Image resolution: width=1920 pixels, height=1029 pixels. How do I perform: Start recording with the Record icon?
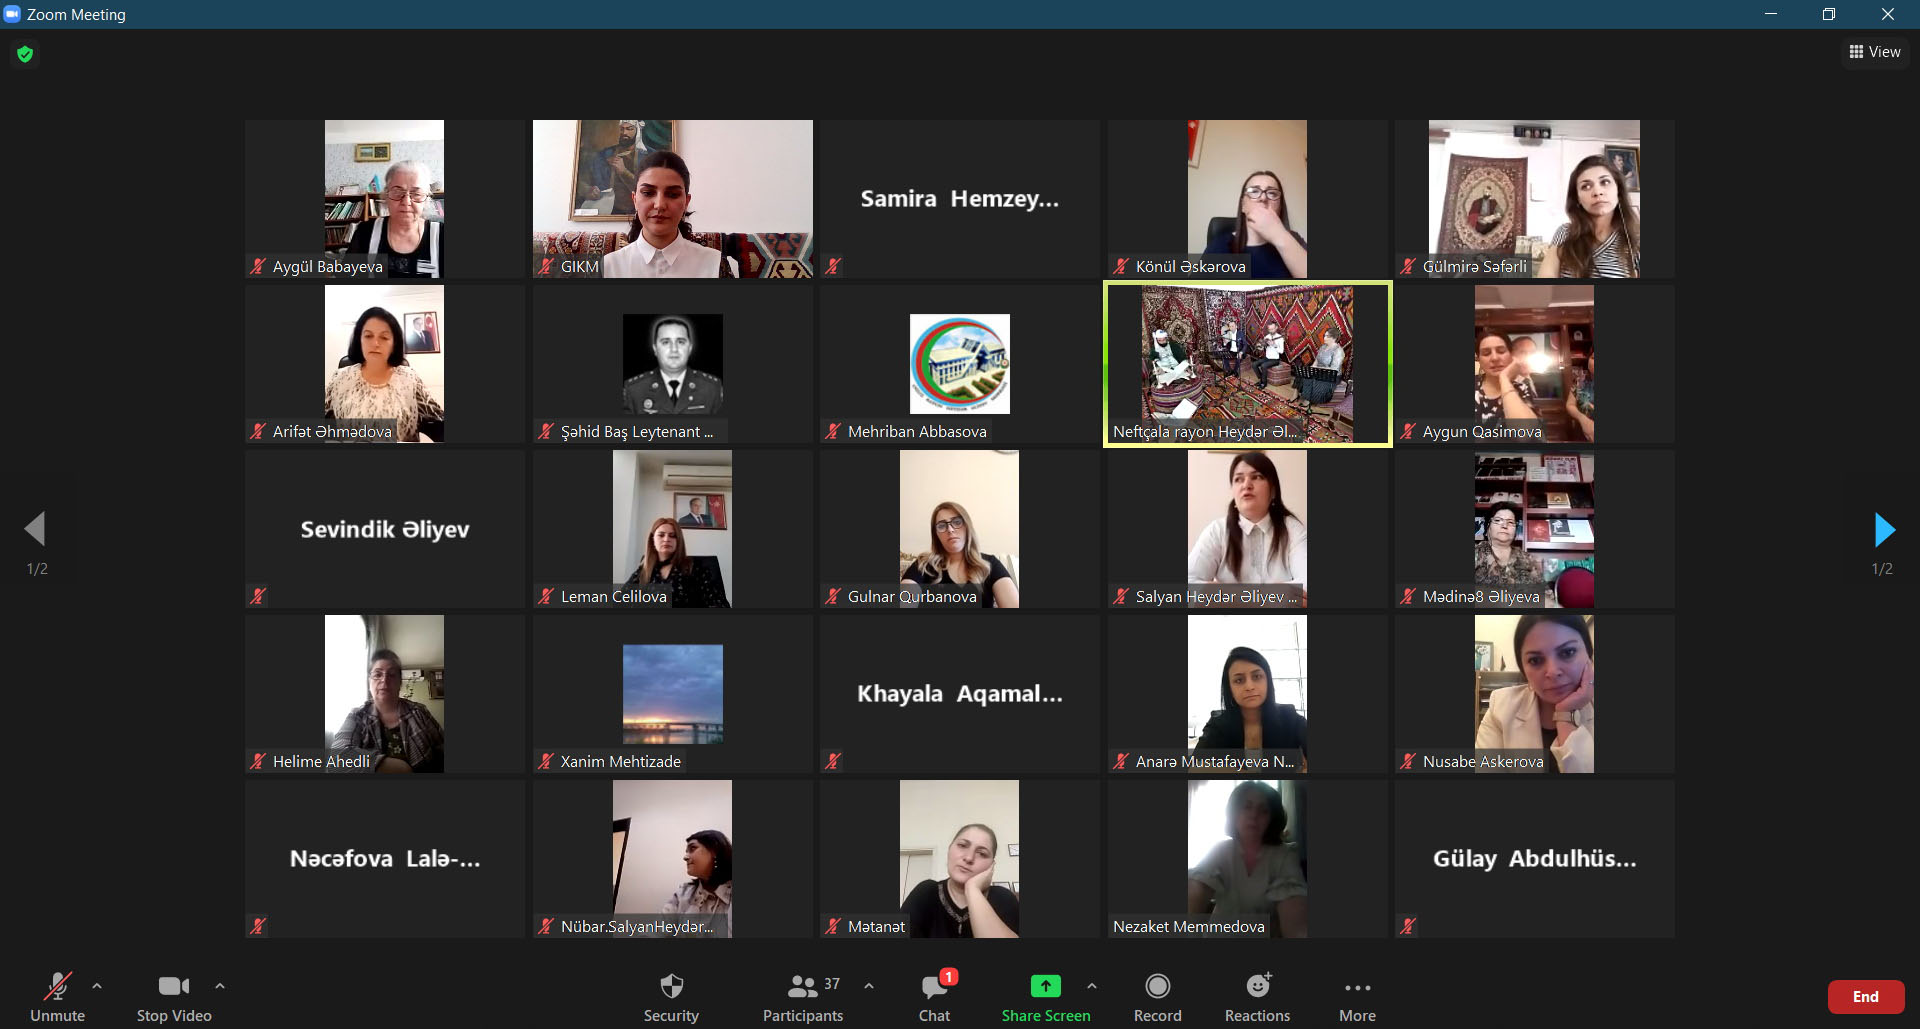[x=1157, y=987]
